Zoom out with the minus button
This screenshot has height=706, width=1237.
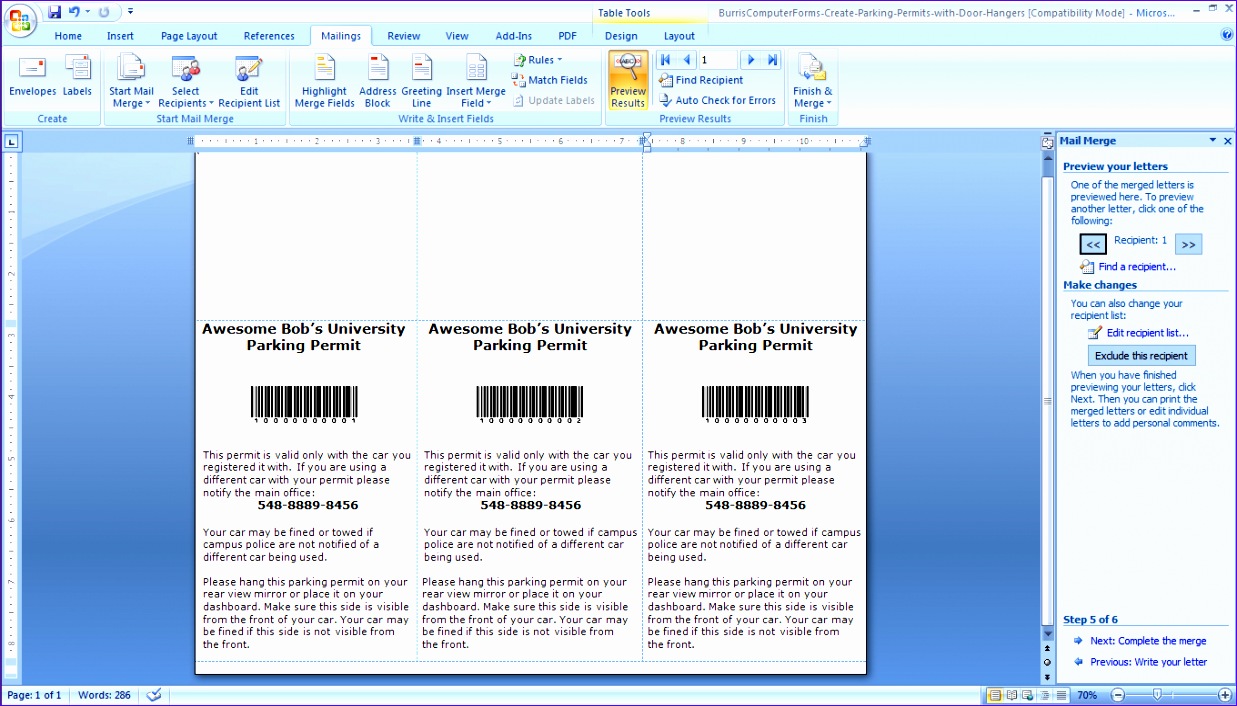pos(1118,695)
